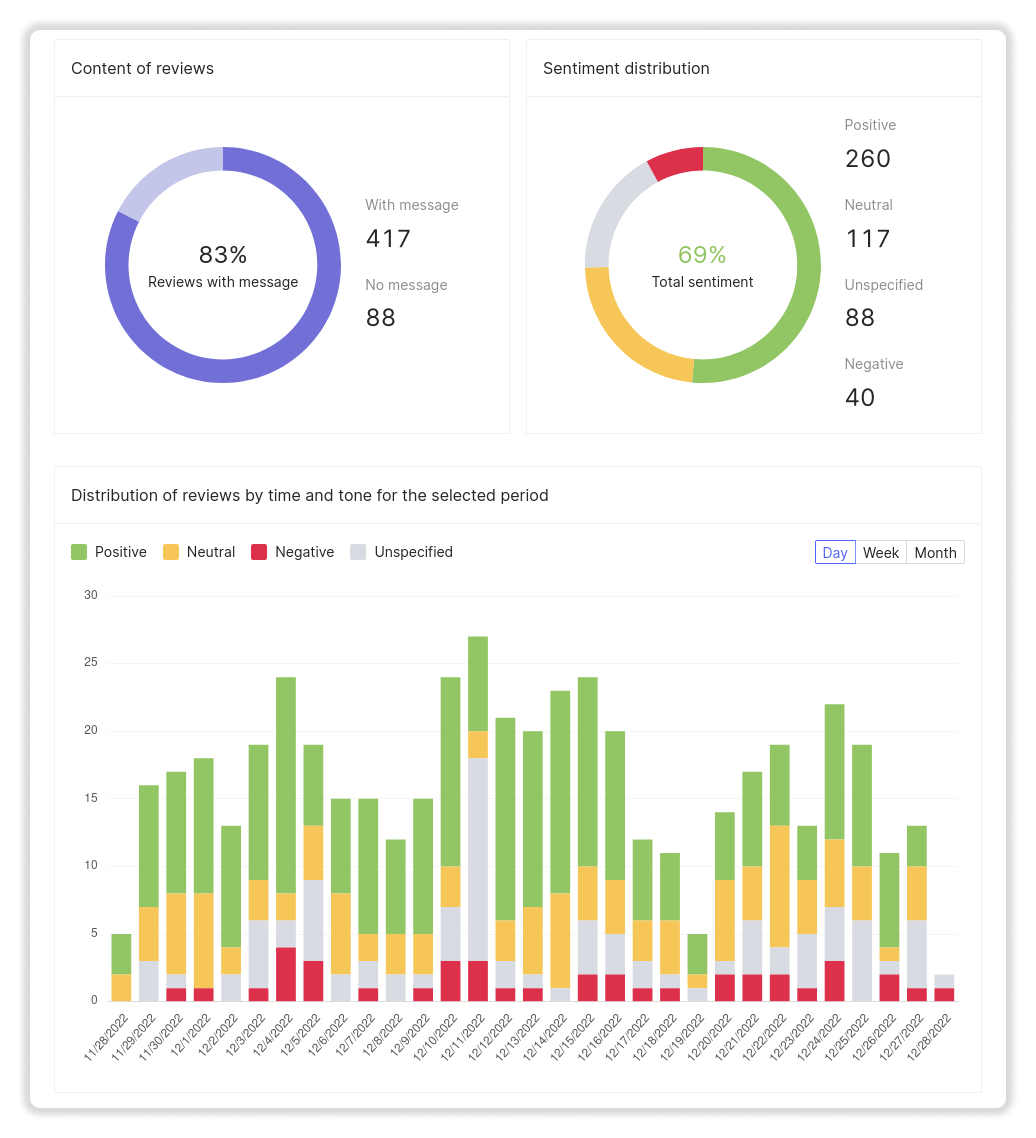Image resolution: width=1036 pixels, height=1138 pixels.
Task: Click the red Negative legend swatch
Action: [x=259, y=552]
